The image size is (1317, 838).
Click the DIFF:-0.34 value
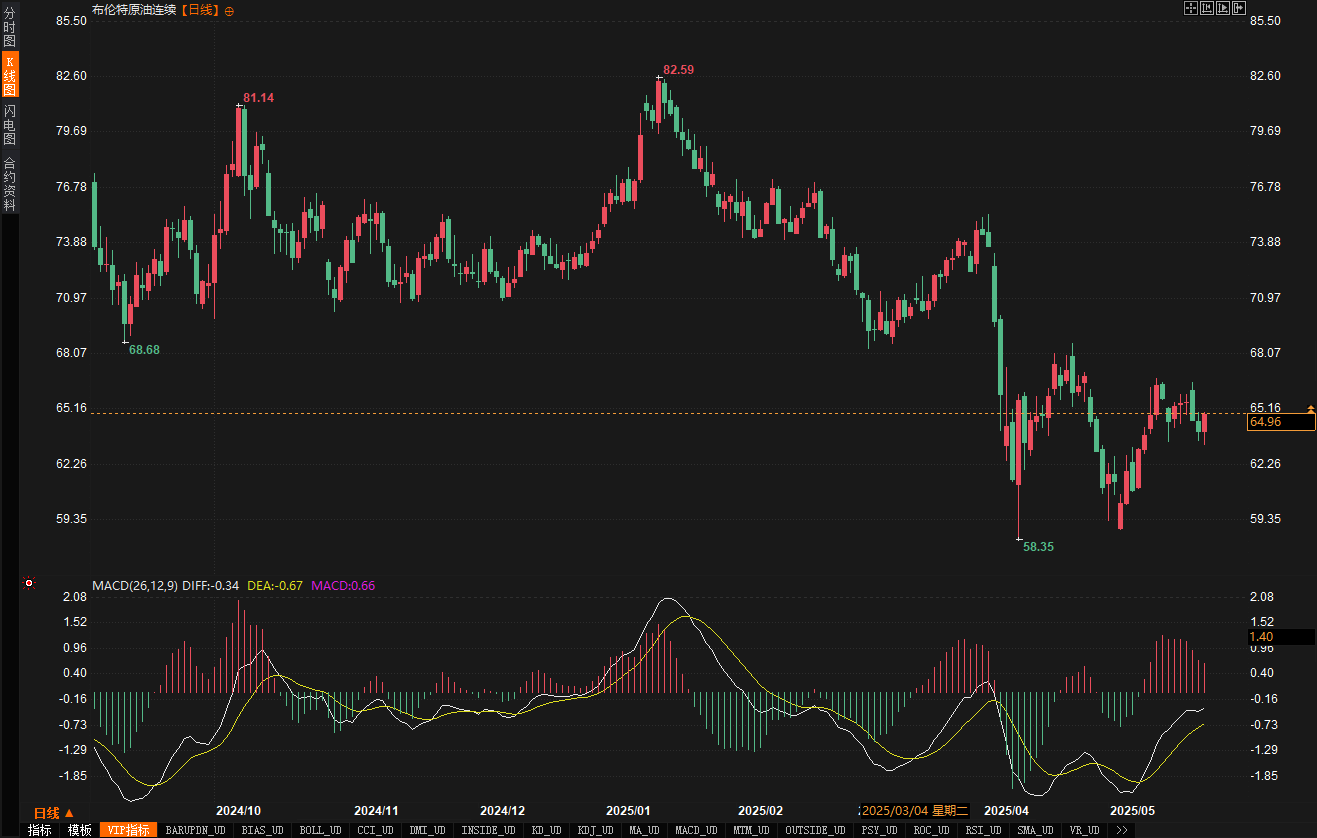click(x=211, y=585)
